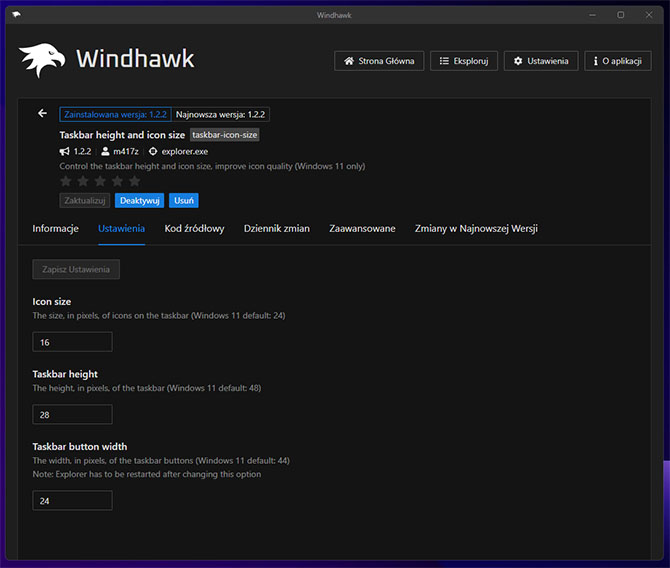Select the Ustawienia mod tab

click(121, 229)
